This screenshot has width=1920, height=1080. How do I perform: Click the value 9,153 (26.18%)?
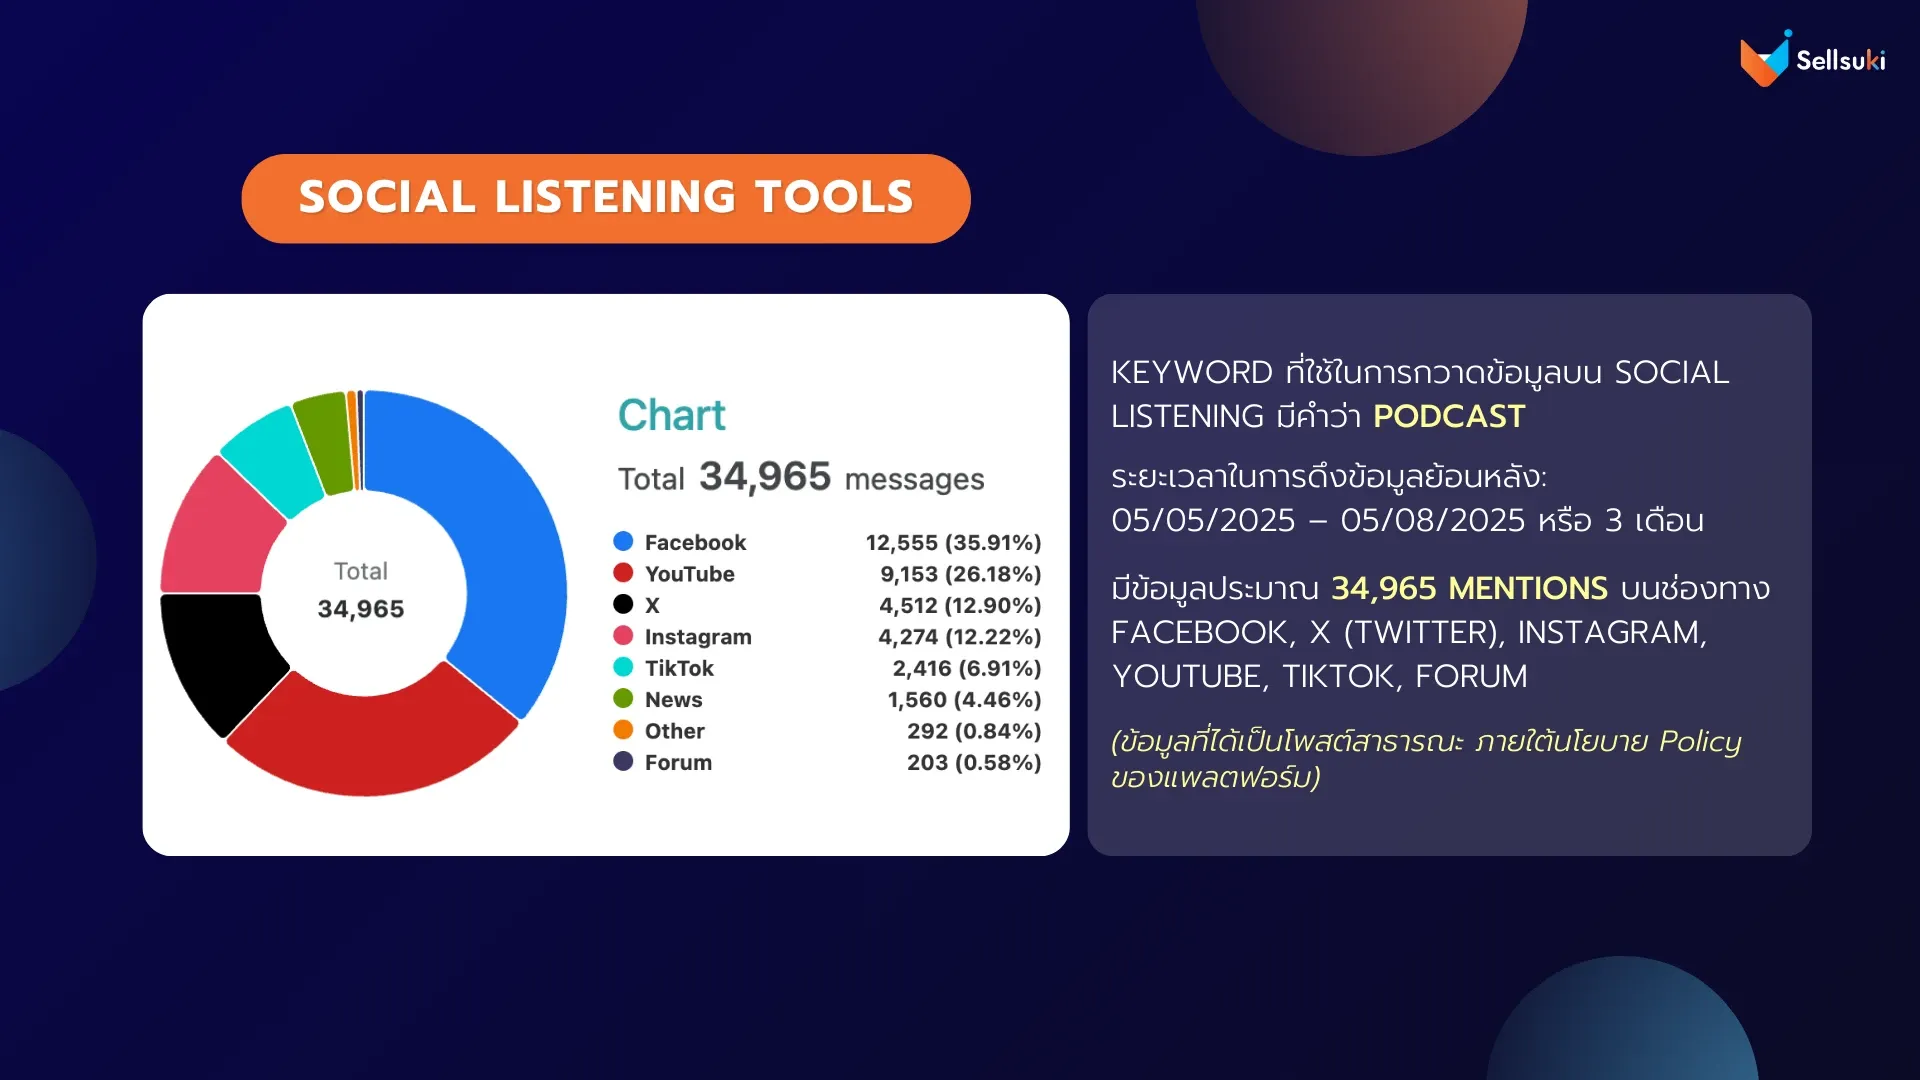(960, 574)
